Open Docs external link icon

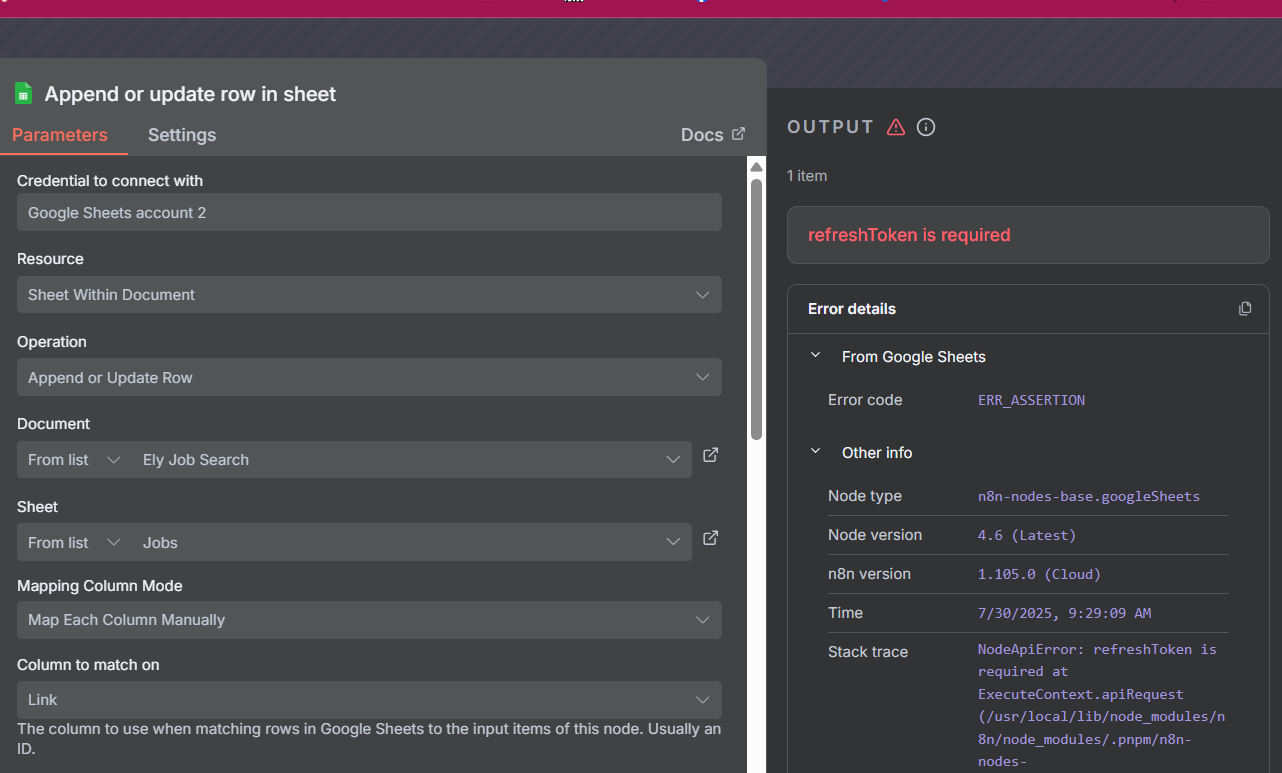739,134
